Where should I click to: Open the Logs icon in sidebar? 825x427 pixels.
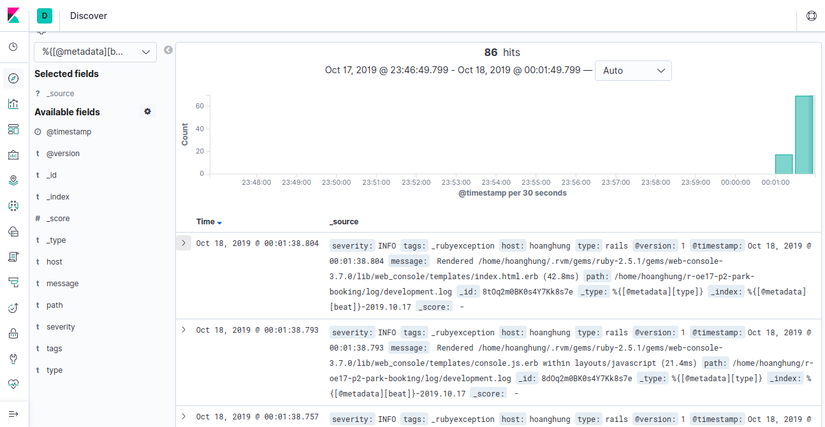click(14, 257)
